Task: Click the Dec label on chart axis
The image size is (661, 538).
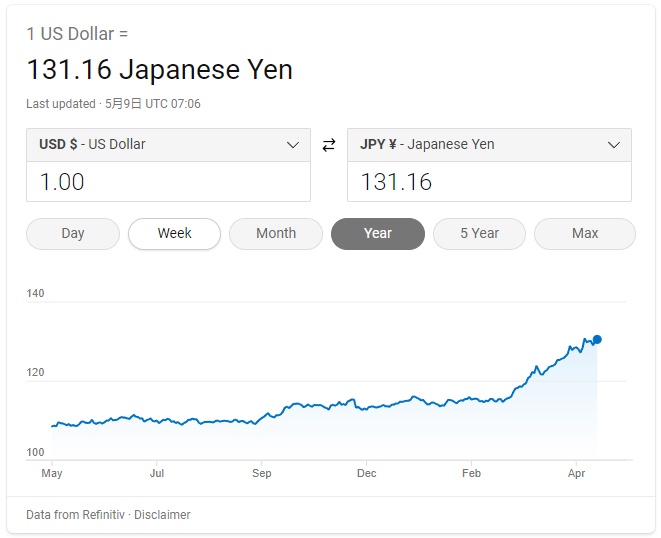Action: pyautogui.click(x=367, y=473)
